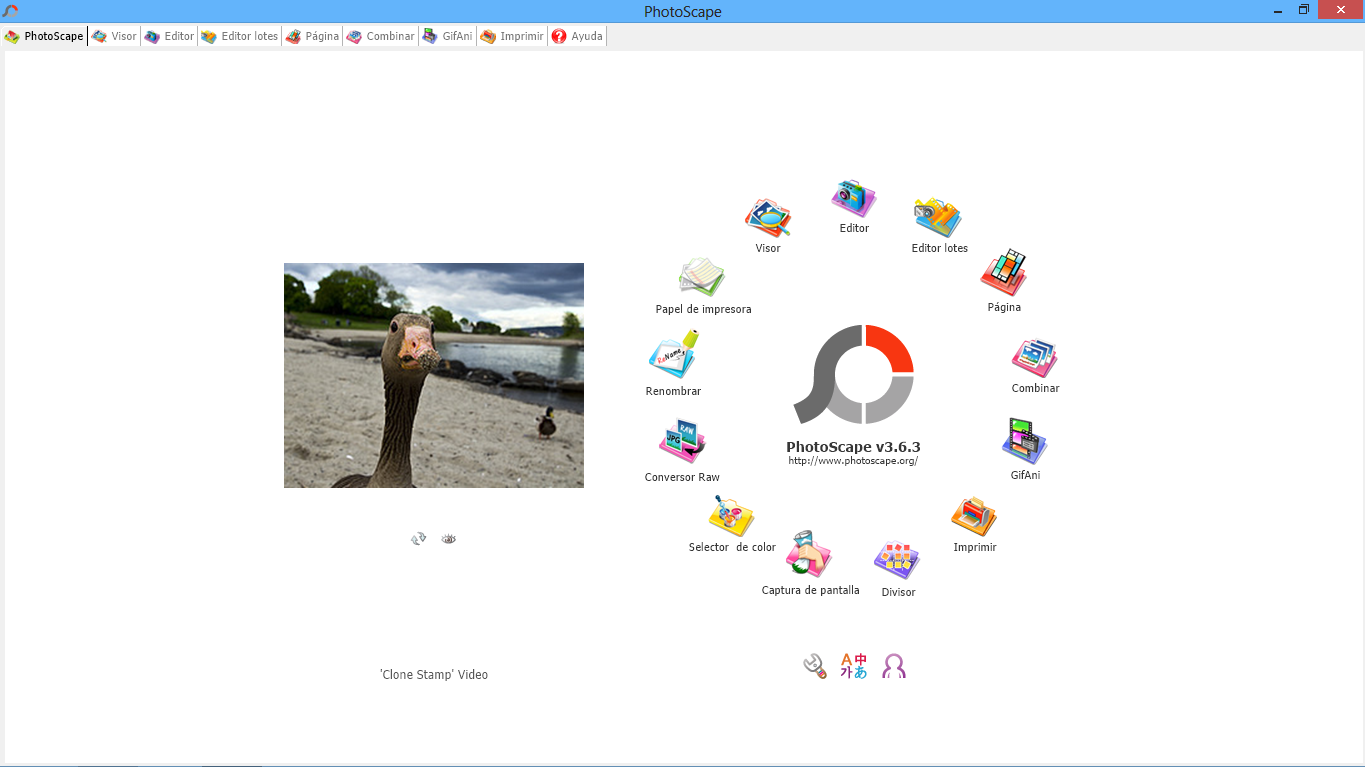Image resolution: width=1365 pixels, height=767 pixels.
Task: Open the Combinar icon
Action: (1035, 358)
